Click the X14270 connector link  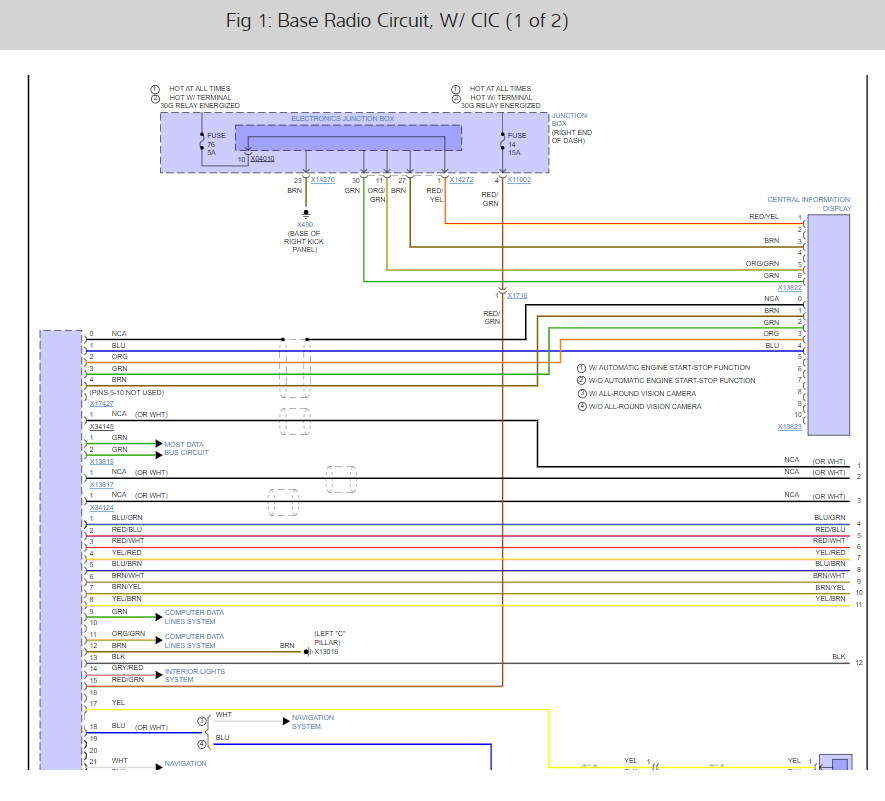pyautogui.click(x=322, y=180)
